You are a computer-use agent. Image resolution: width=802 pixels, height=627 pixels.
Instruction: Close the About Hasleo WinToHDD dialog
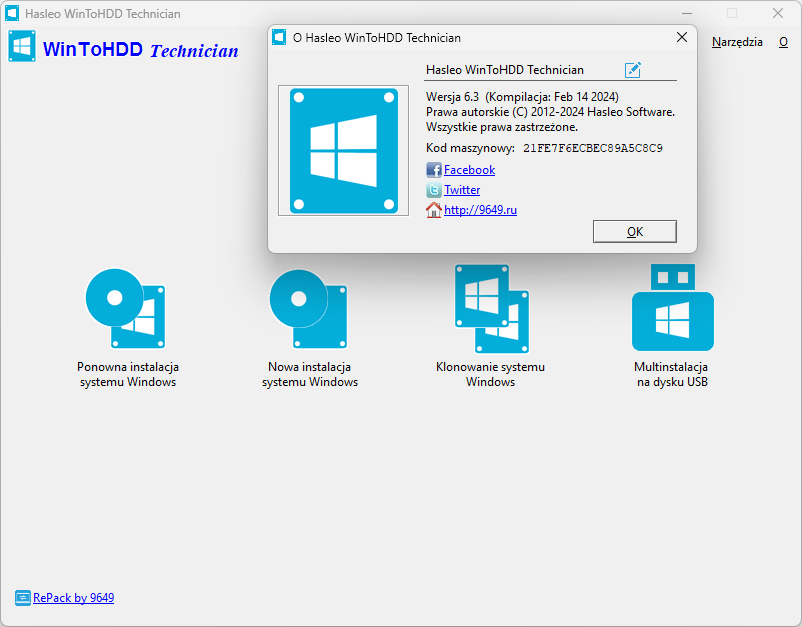coord(682,37)
